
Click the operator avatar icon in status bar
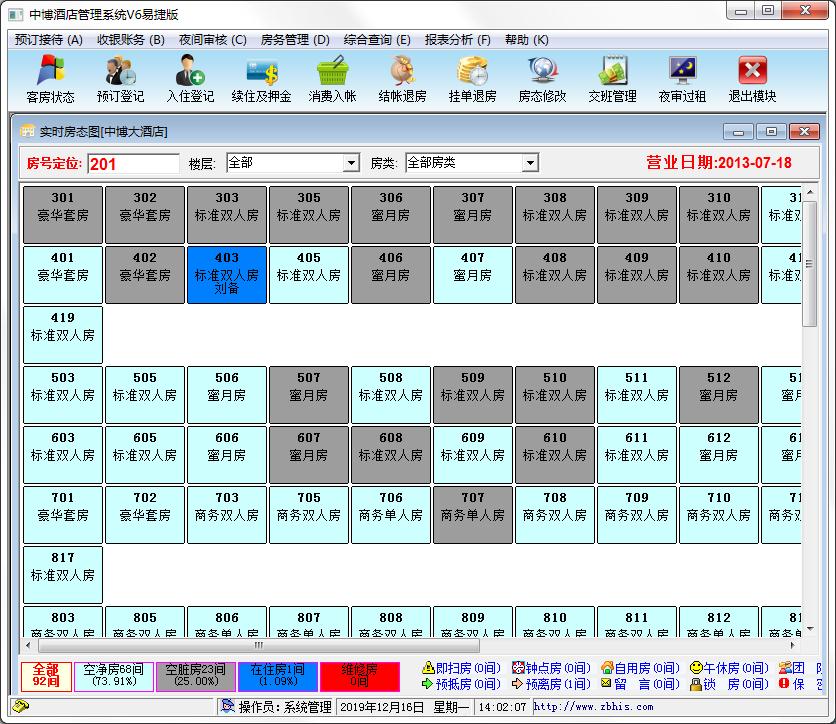[x=228, y=706]
